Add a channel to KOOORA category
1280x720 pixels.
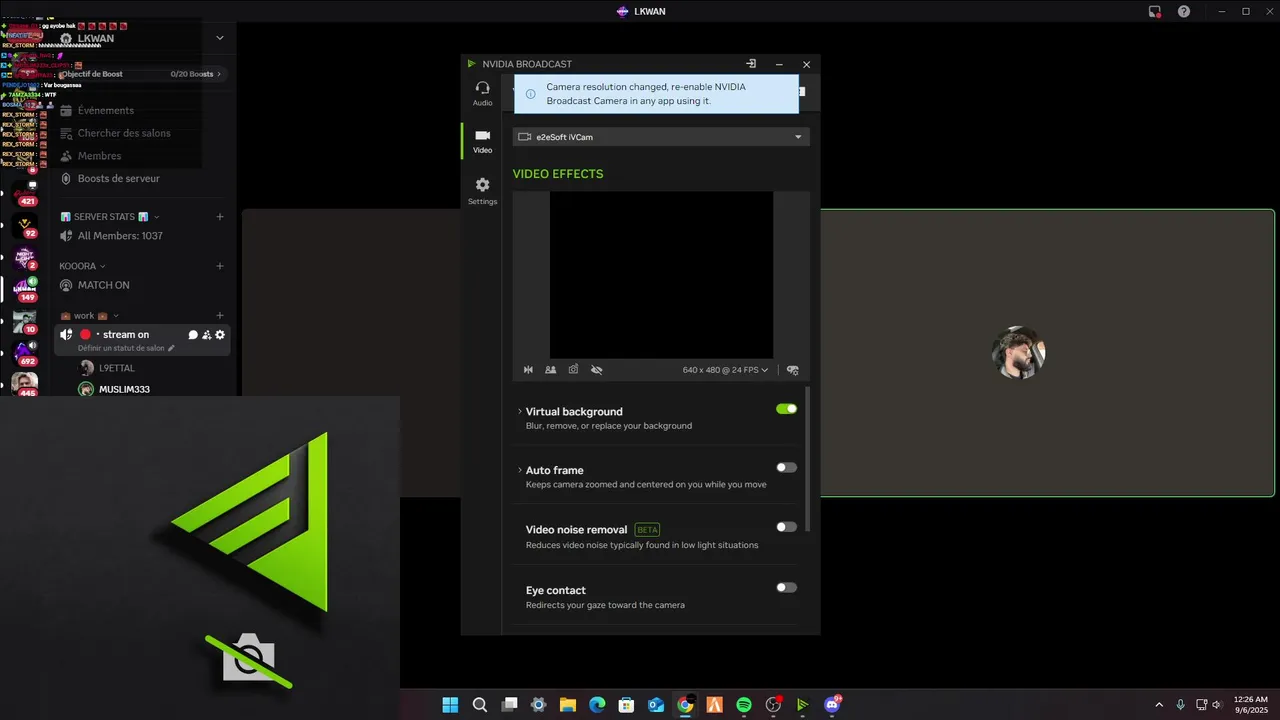pos(220,266)
